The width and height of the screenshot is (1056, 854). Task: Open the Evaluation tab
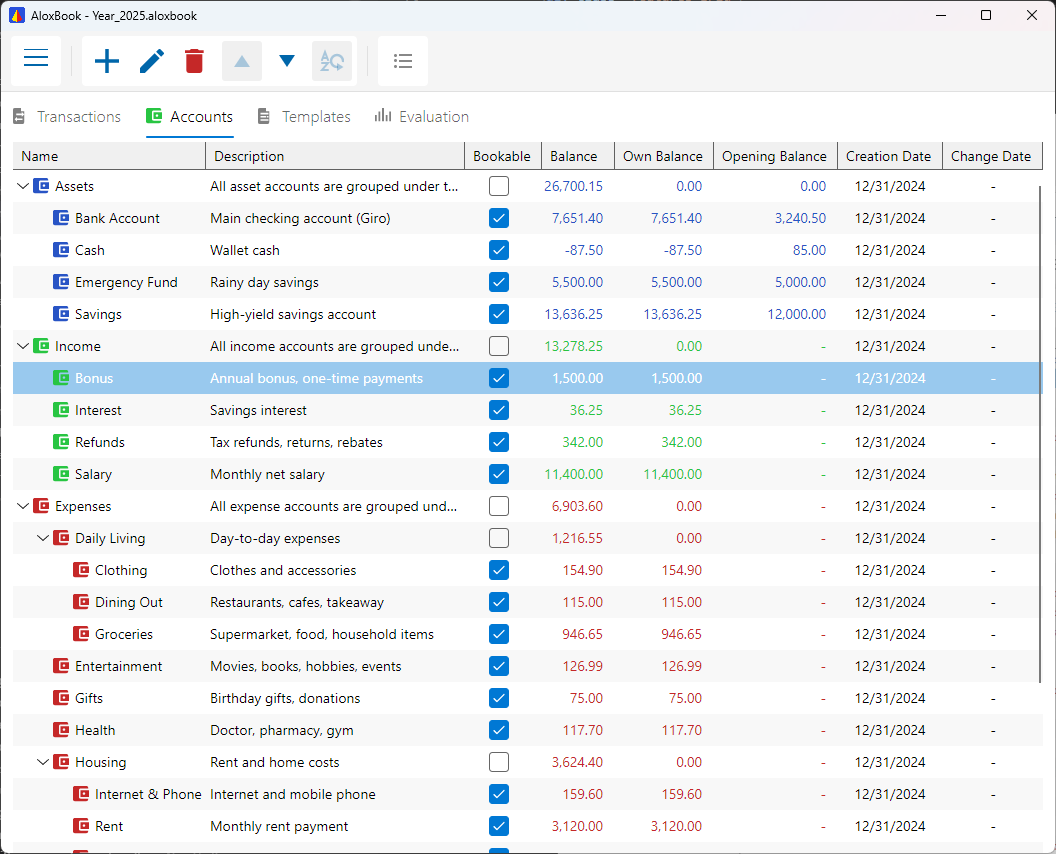click(421, 117)
